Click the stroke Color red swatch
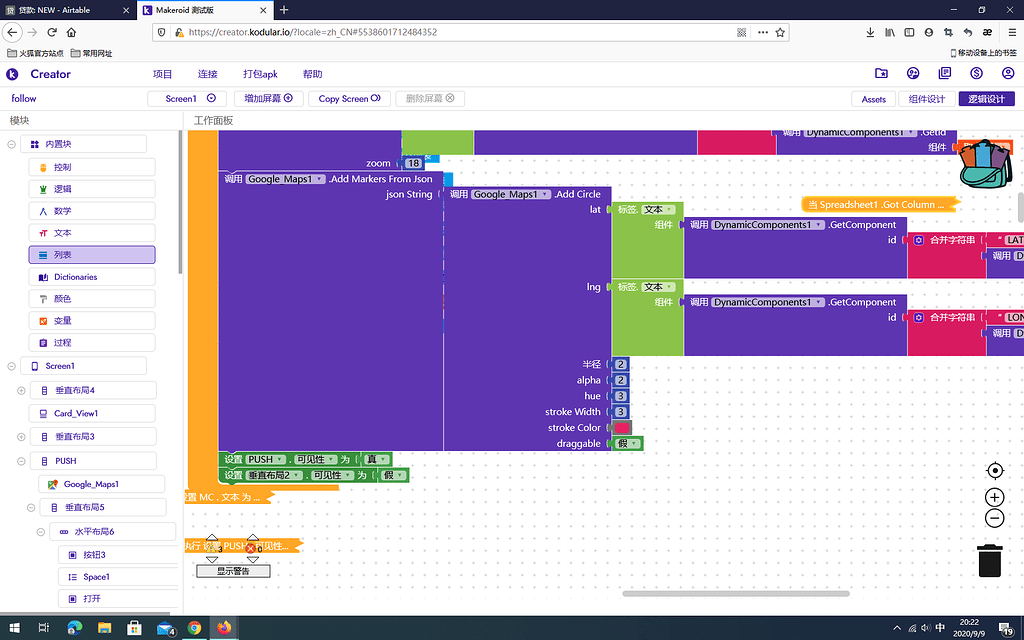Viewport: 1024px width, 640px height. click(x=622, y=427)
